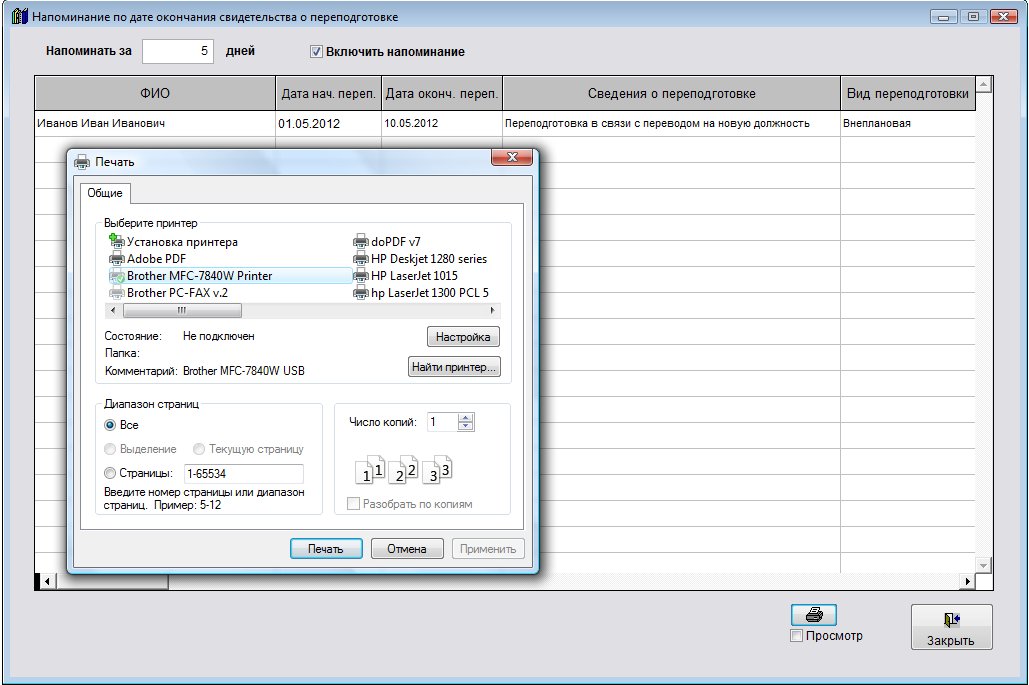Click the 01.05.2012 start date cell
Viewport: 1029px width, 685px height.
point(328,123)
